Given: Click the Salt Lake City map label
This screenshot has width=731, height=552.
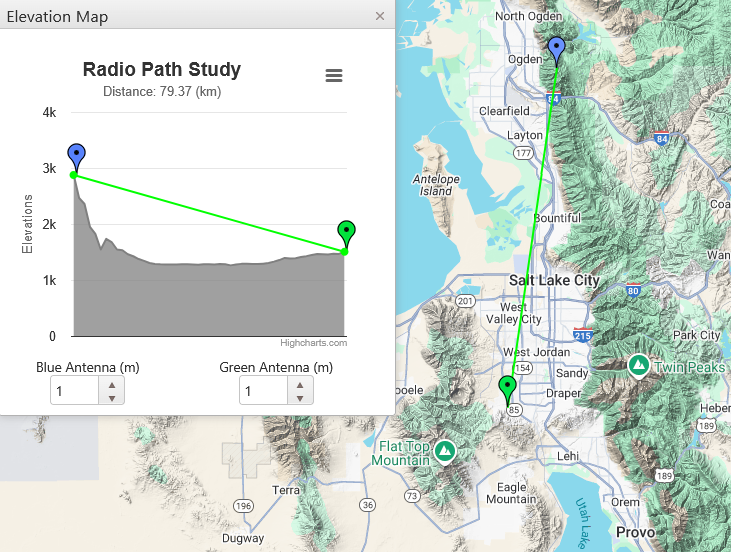Looking at the screenshot, I should coord(553,280).
